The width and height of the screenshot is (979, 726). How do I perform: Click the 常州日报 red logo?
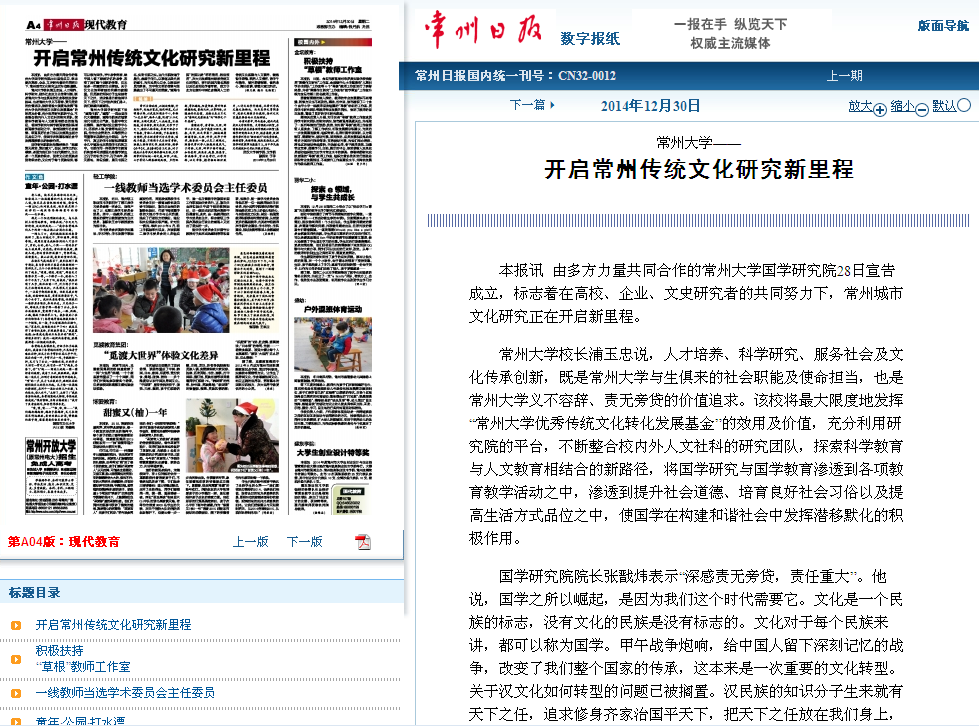coord(484,29)
